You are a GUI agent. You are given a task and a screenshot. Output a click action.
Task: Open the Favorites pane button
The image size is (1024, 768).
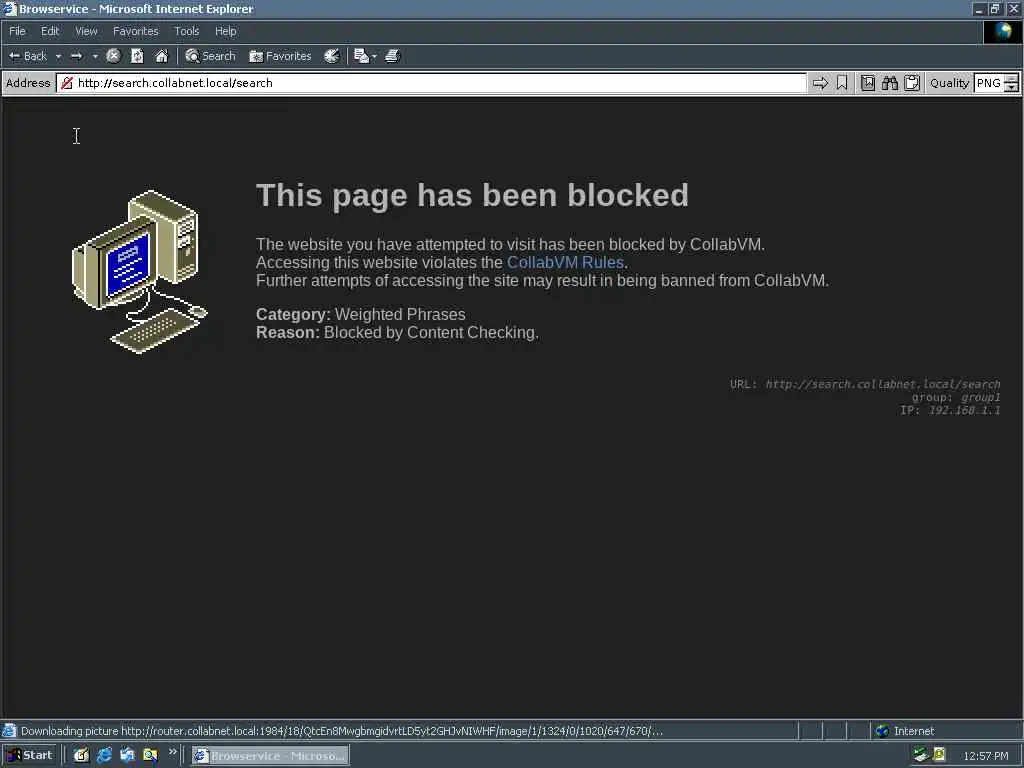(x=280, y=56)
